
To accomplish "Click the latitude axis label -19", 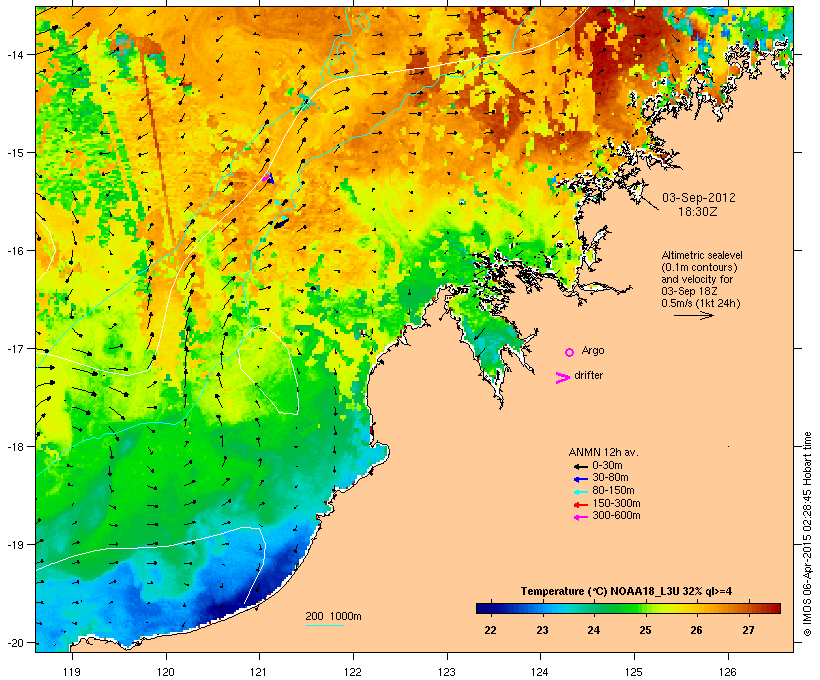I will pos(14,545).
